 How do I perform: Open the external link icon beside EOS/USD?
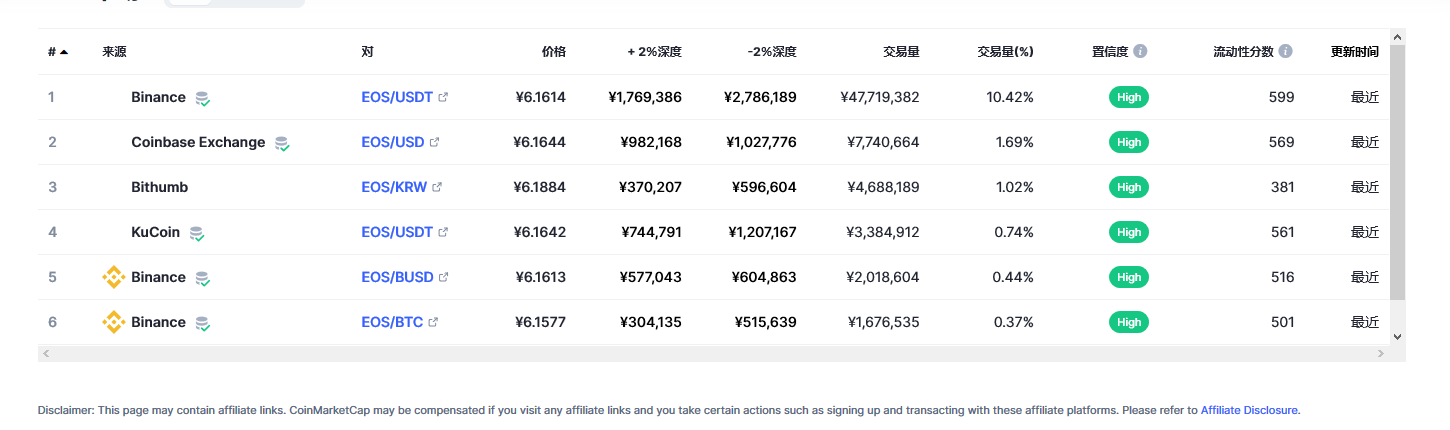pyautogui.click(x=434, y=142)
